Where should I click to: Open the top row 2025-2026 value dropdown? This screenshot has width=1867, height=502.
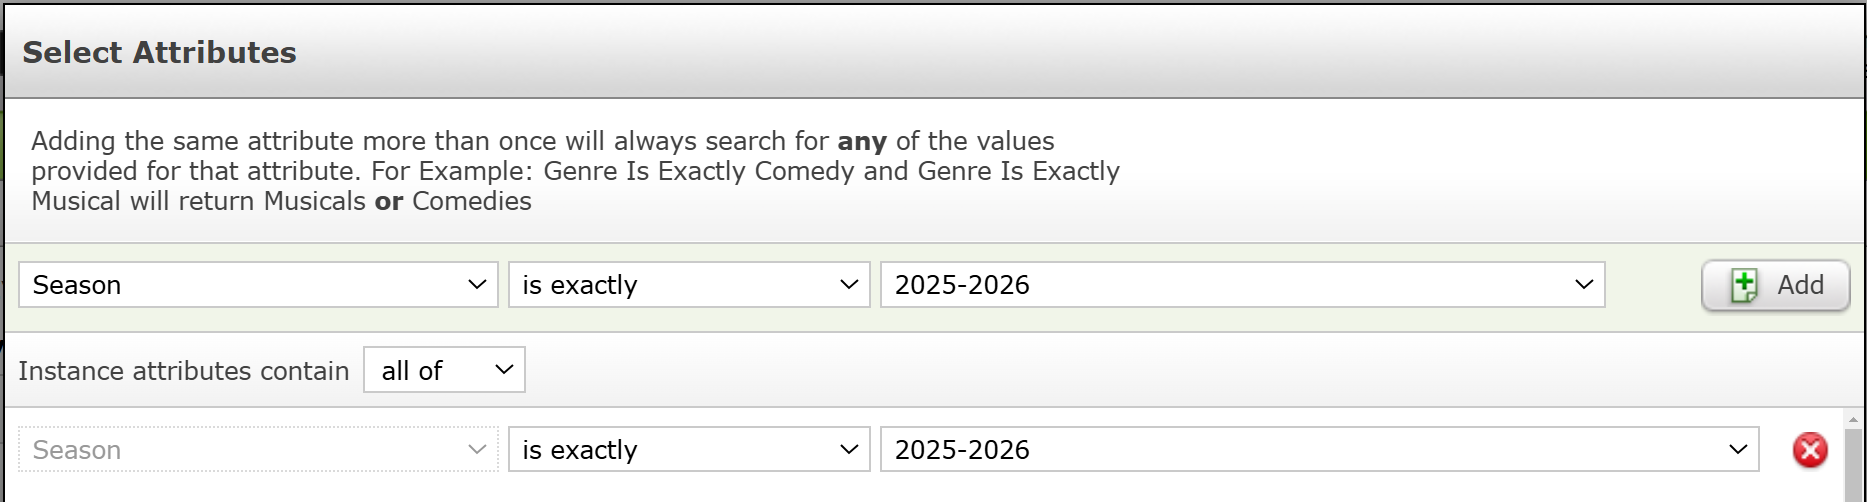(1242, 285)
